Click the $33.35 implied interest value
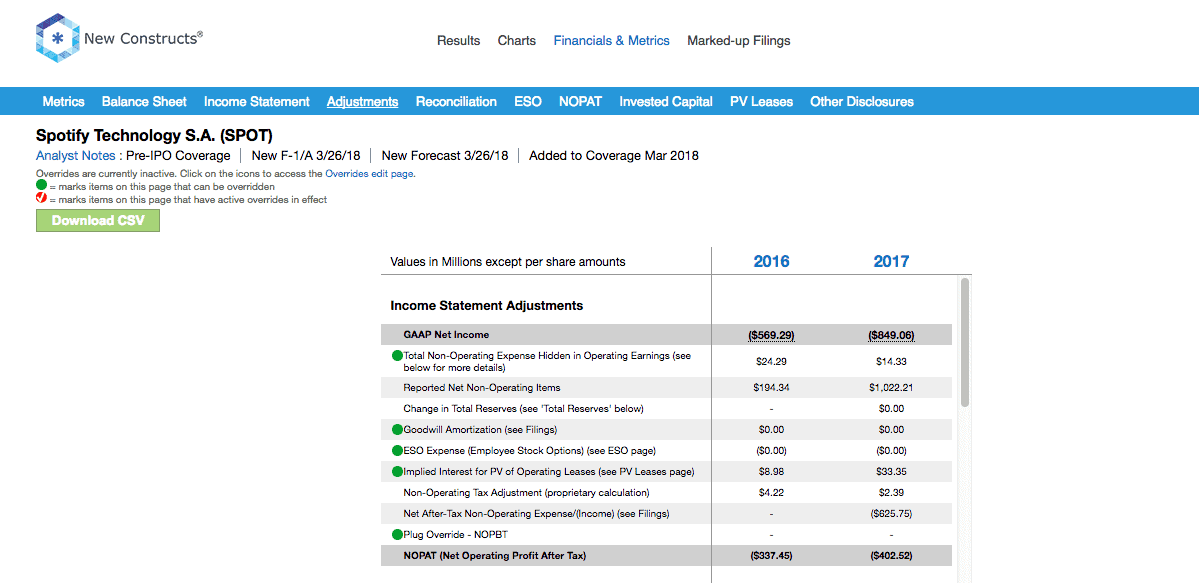Image resolution: width=1199 pixels, height=583 pixels. (x=892, y=472)
